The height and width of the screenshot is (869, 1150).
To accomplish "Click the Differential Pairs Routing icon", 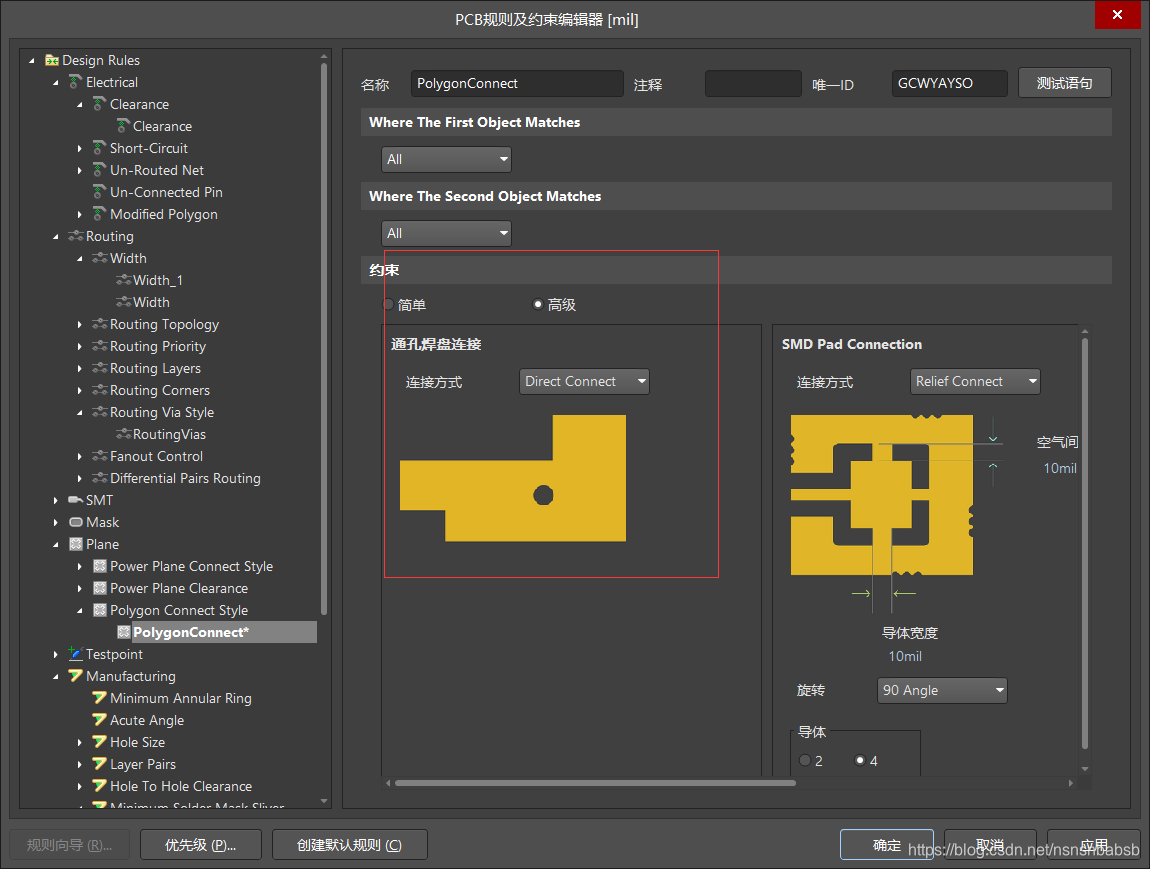I will click(100, 478).
